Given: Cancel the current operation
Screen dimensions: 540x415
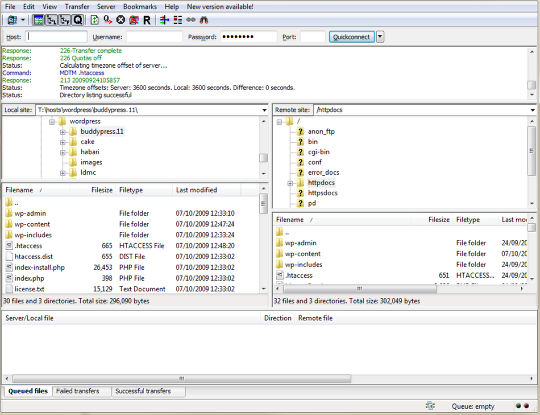Looking at the screenshot, I should [x=121, y=20].
